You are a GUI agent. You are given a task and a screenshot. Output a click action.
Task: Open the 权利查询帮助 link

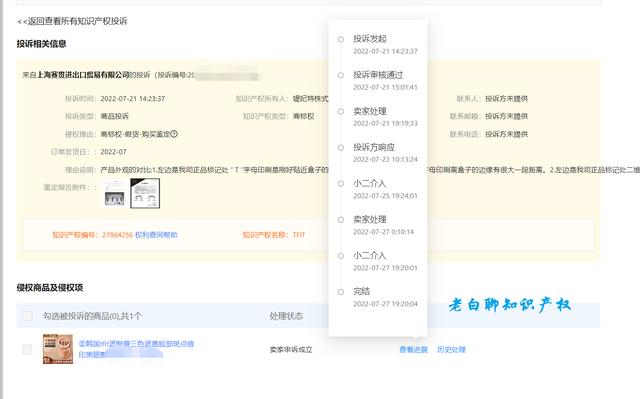click(x=156, y=235)
